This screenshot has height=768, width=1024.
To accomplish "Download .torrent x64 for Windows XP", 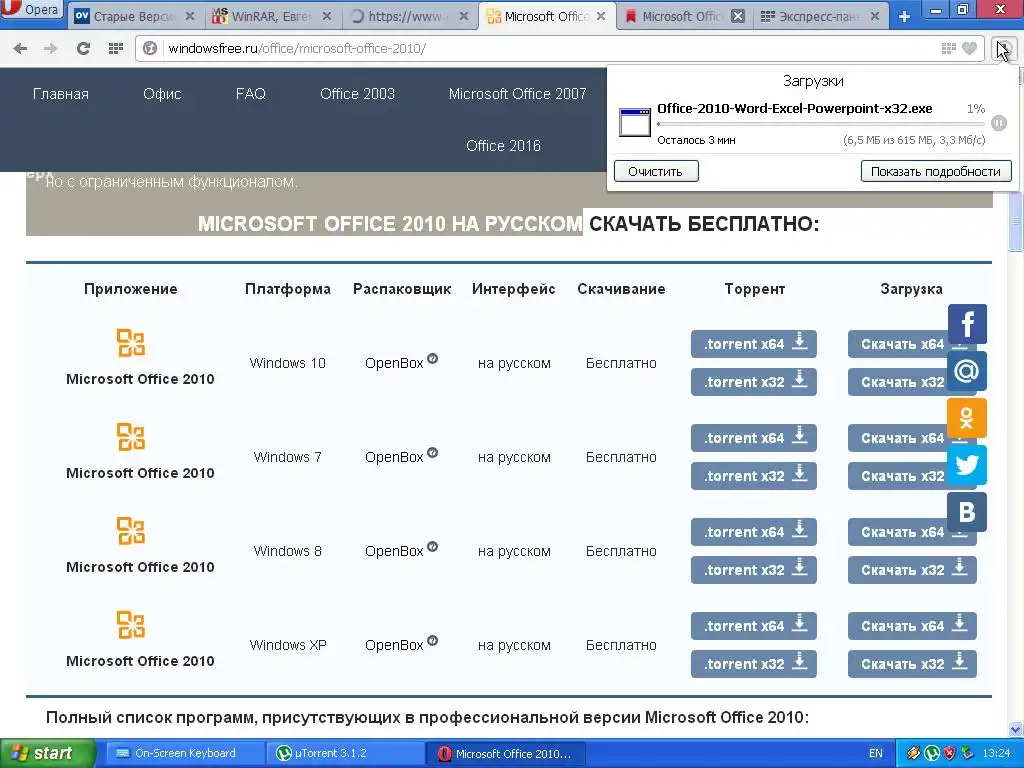I will 754,626.
